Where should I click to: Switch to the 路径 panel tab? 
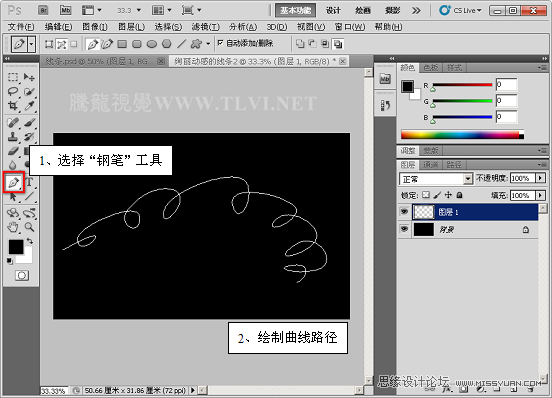coord(454,165)
